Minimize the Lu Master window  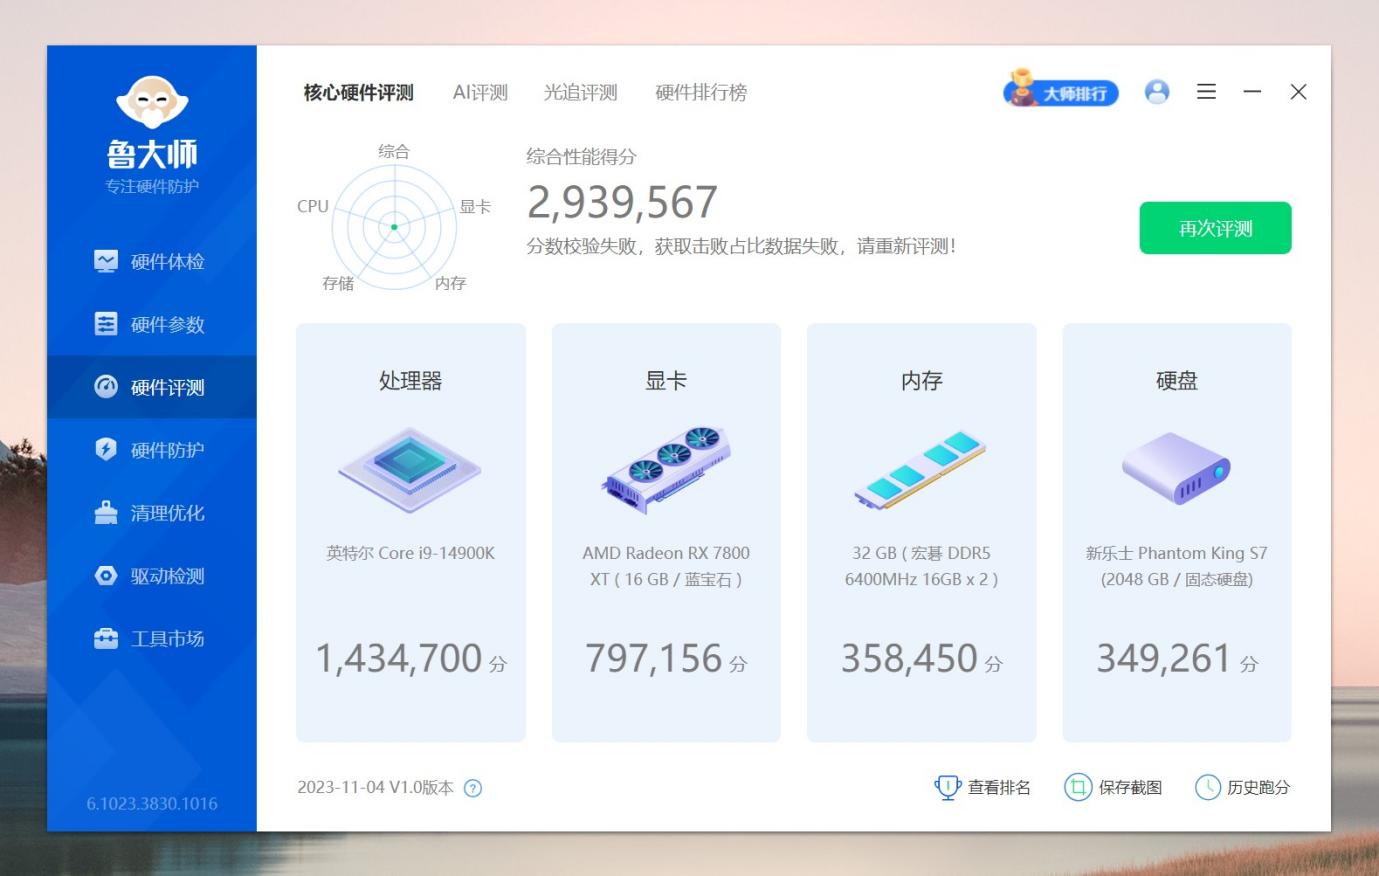pos(1252,92)
